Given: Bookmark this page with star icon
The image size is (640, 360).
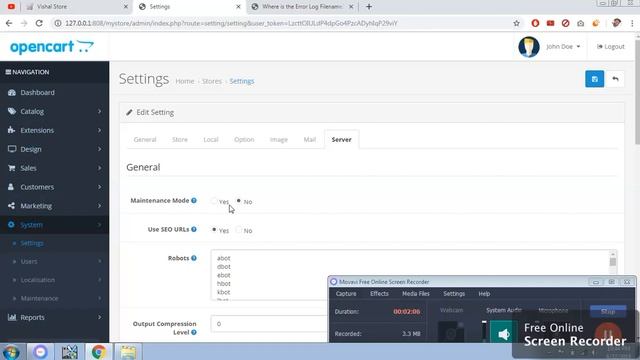Looking at the screenshot, I should (516, 23).
